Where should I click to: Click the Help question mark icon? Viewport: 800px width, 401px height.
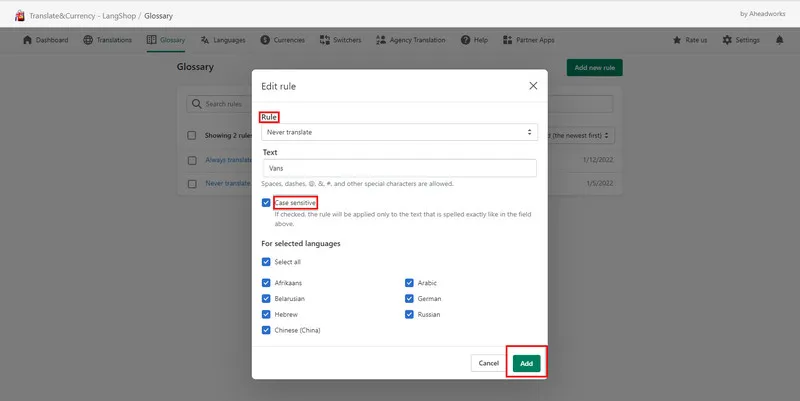[465, 40]
